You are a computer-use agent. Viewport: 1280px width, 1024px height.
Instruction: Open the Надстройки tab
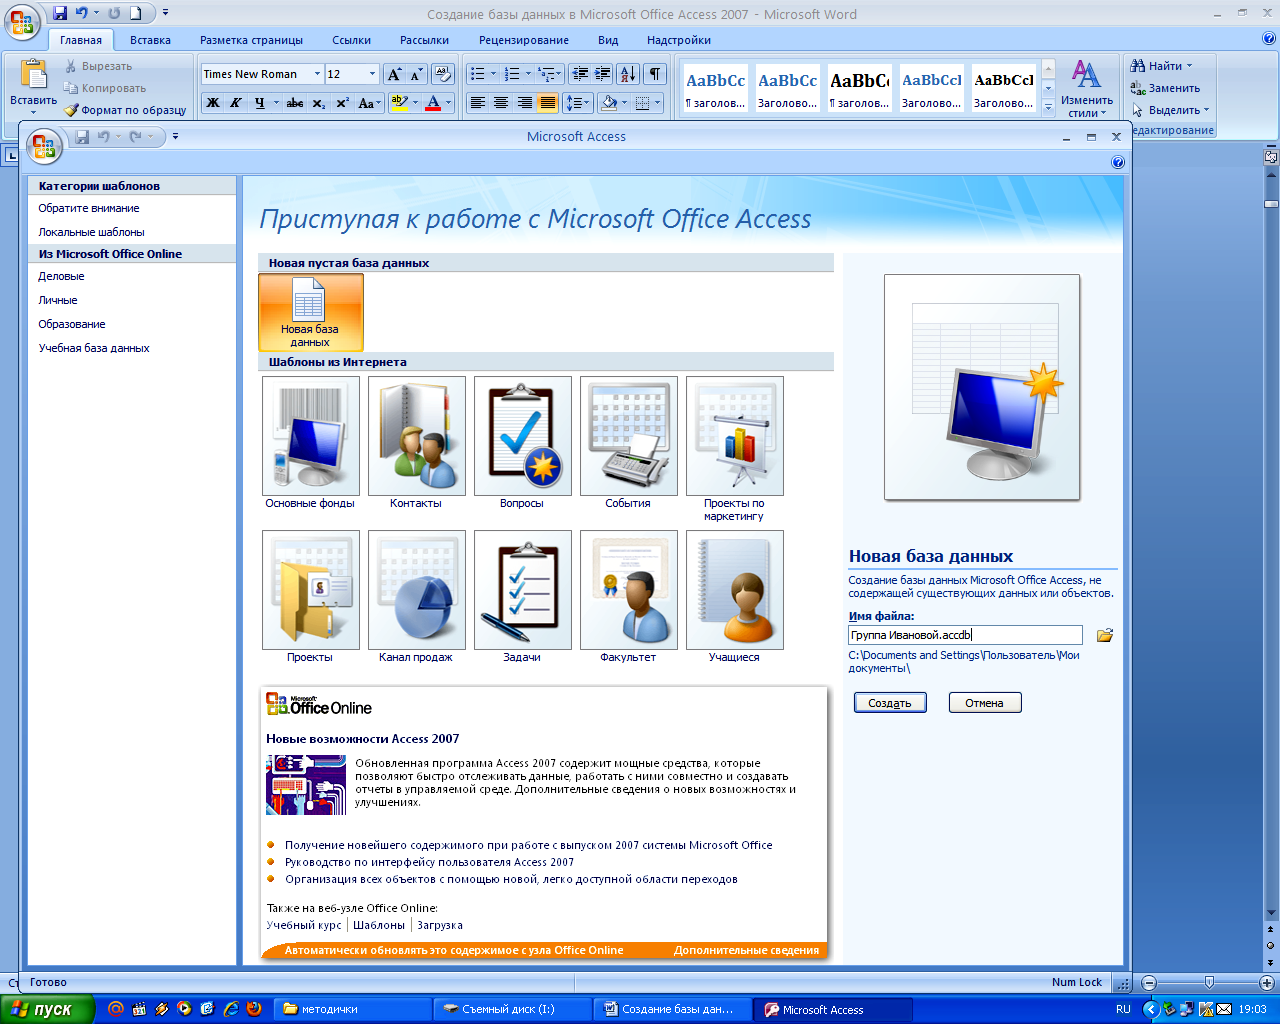(679, 40)
